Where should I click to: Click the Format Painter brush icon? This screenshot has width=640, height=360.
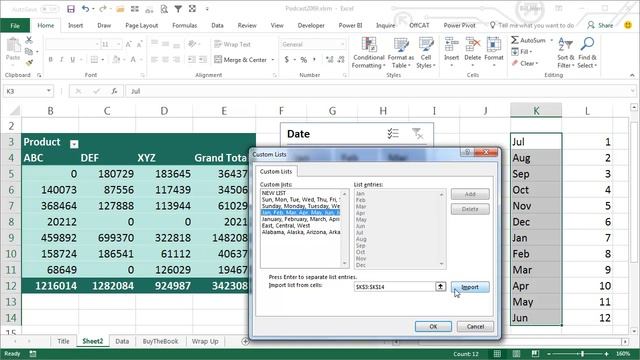tap(29, 62)
